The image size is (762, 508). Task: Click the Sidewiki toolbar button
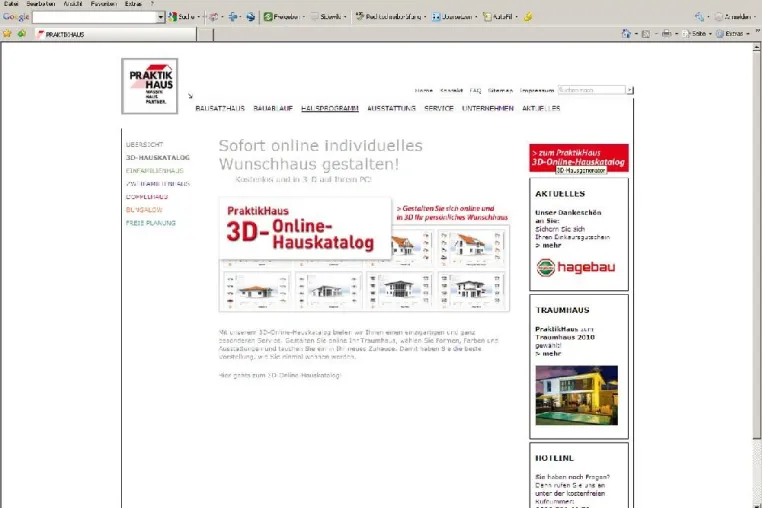(x=326, y=17)
